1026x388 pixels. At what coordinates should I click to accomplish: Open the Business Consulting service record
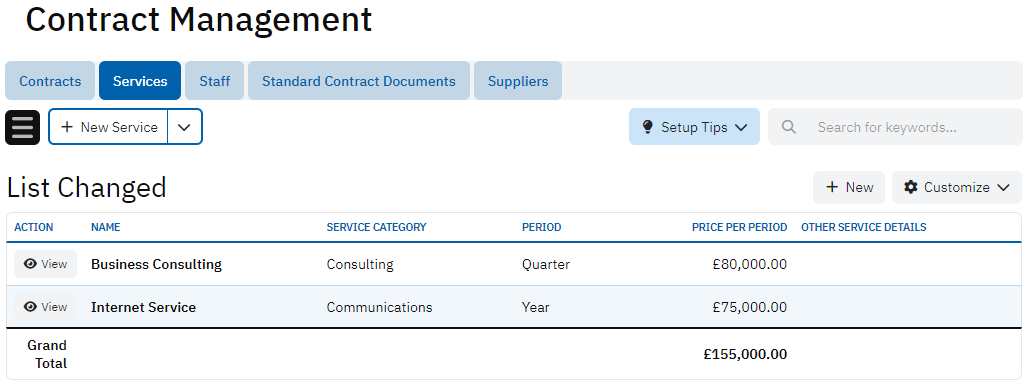[156, 264]
